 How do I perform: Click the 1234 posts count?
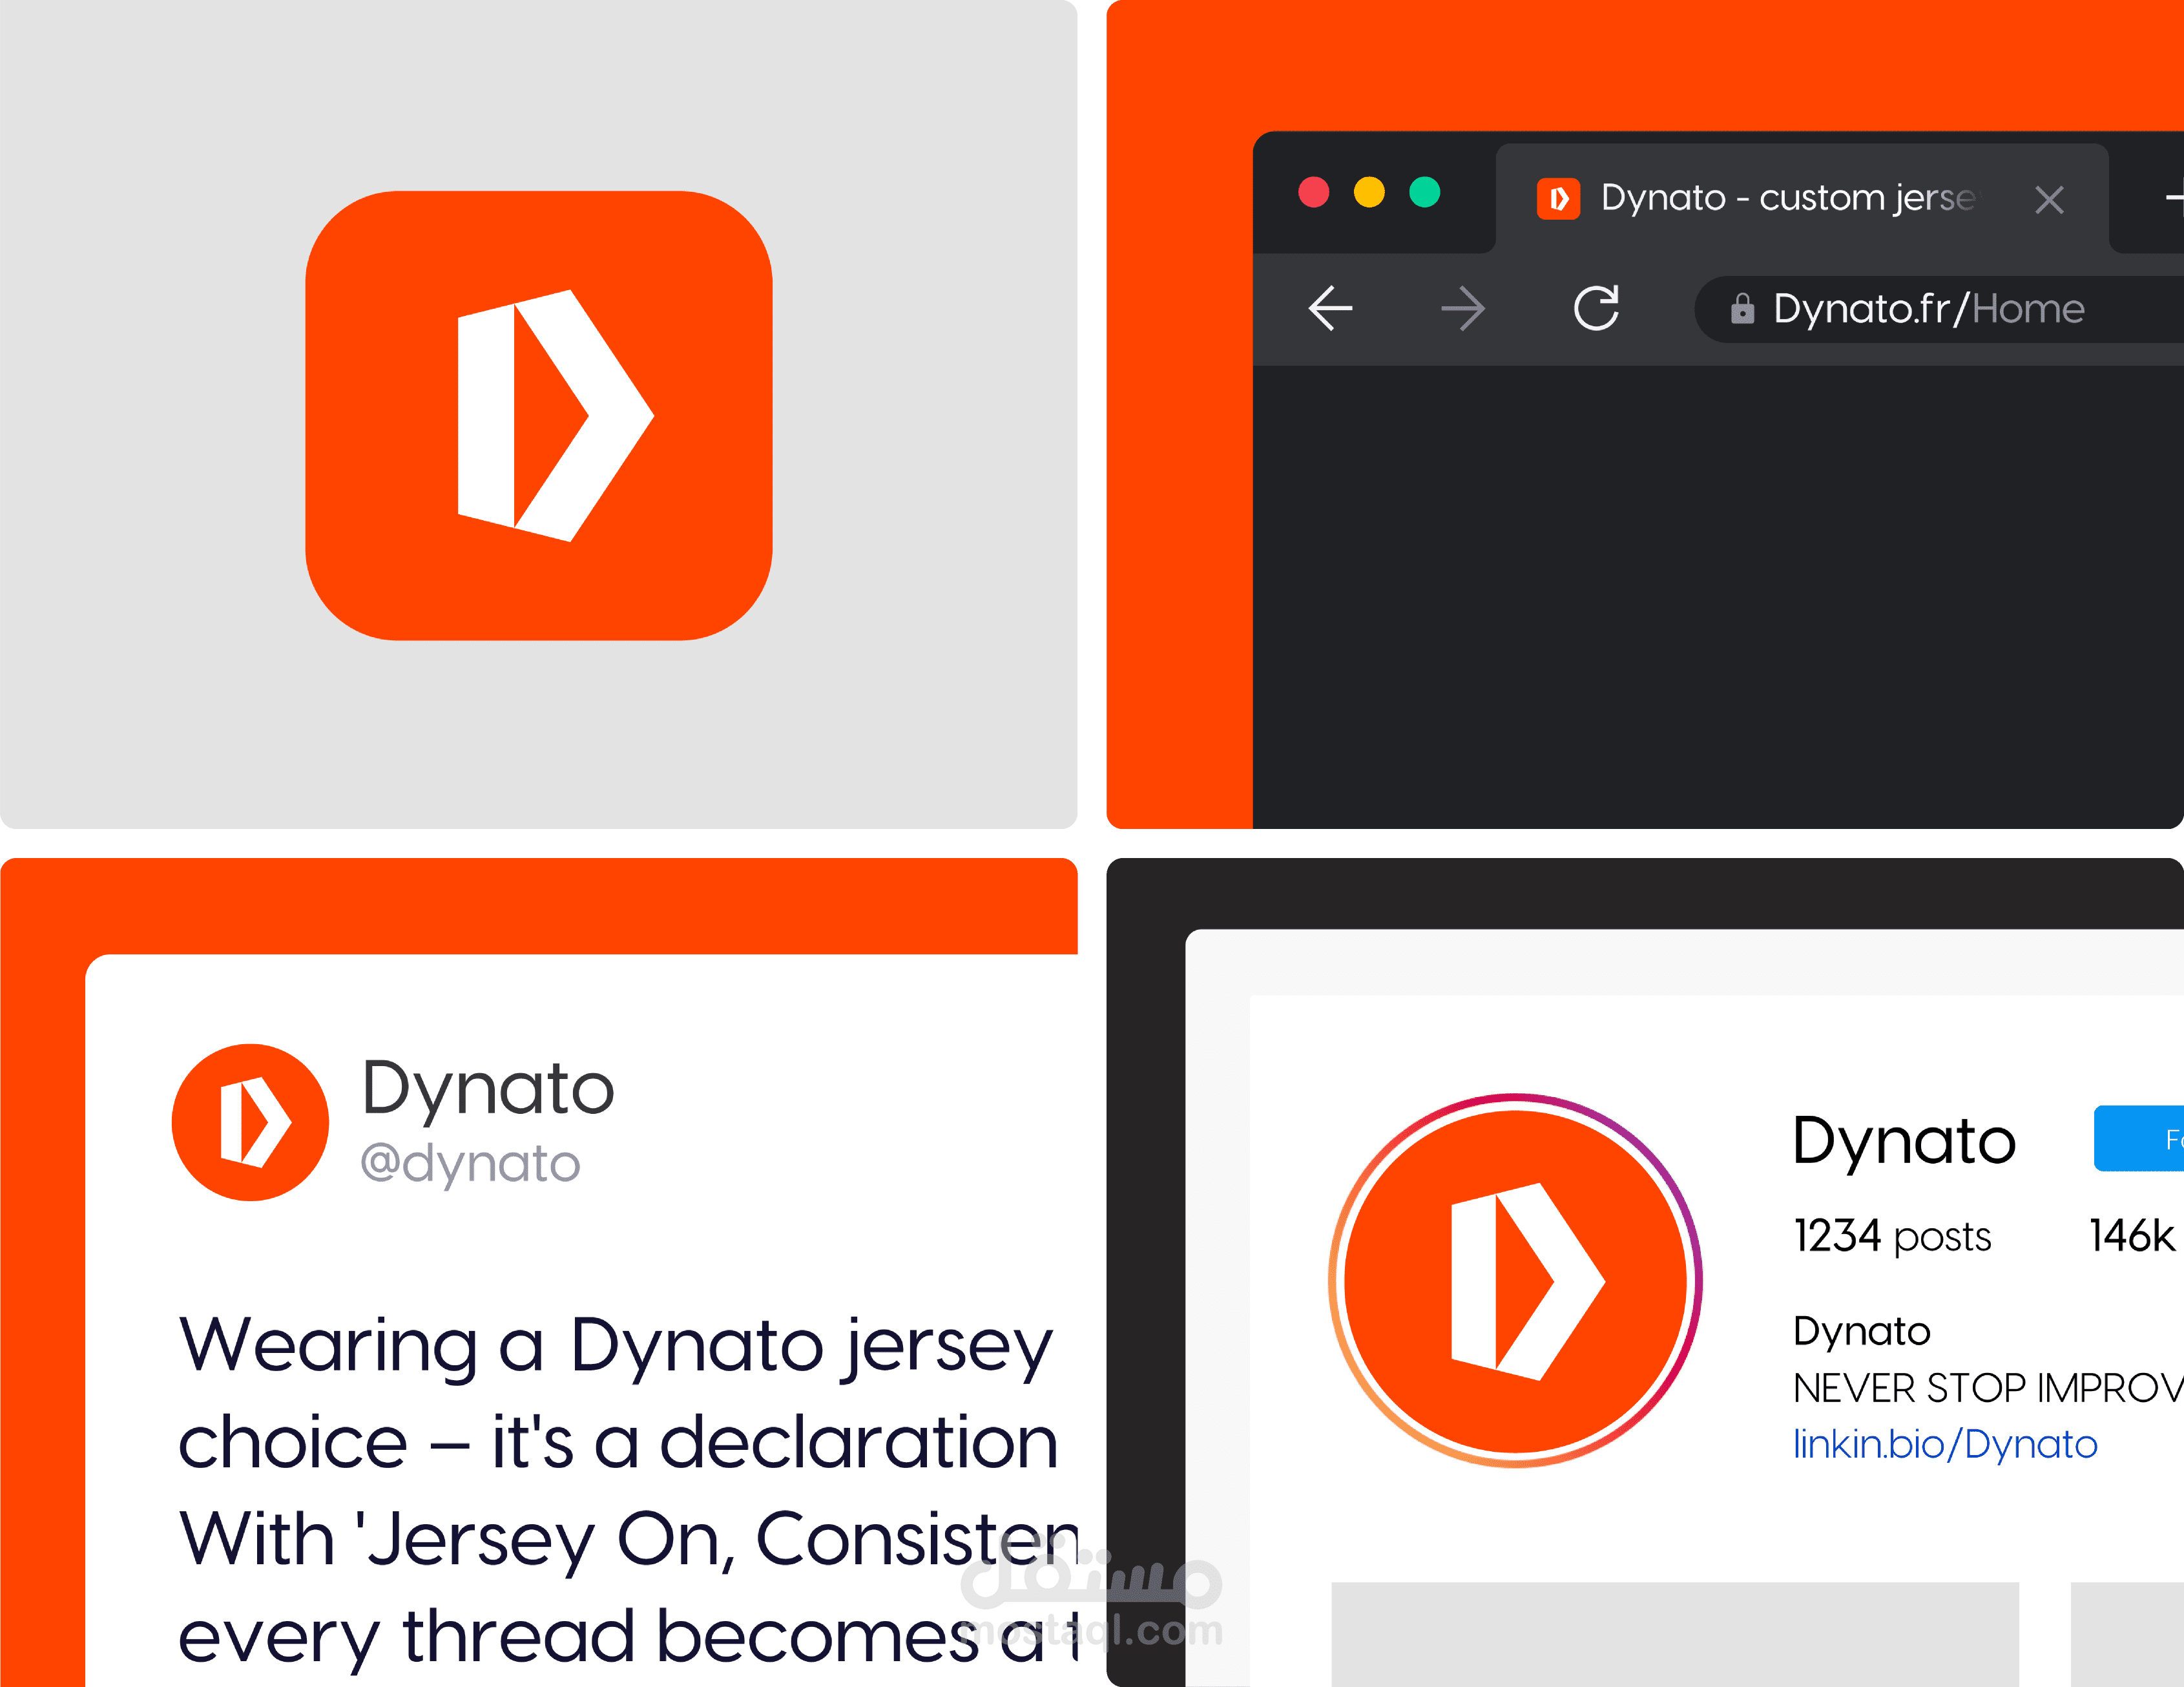(1891, 1236)
